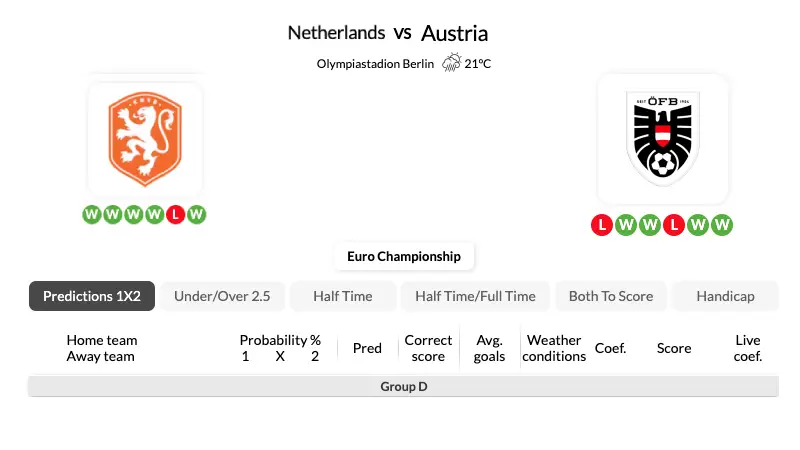The height and width of the screenshot is (450, 800).
Task: Select the Handicap tab
Action: (726, 296)
